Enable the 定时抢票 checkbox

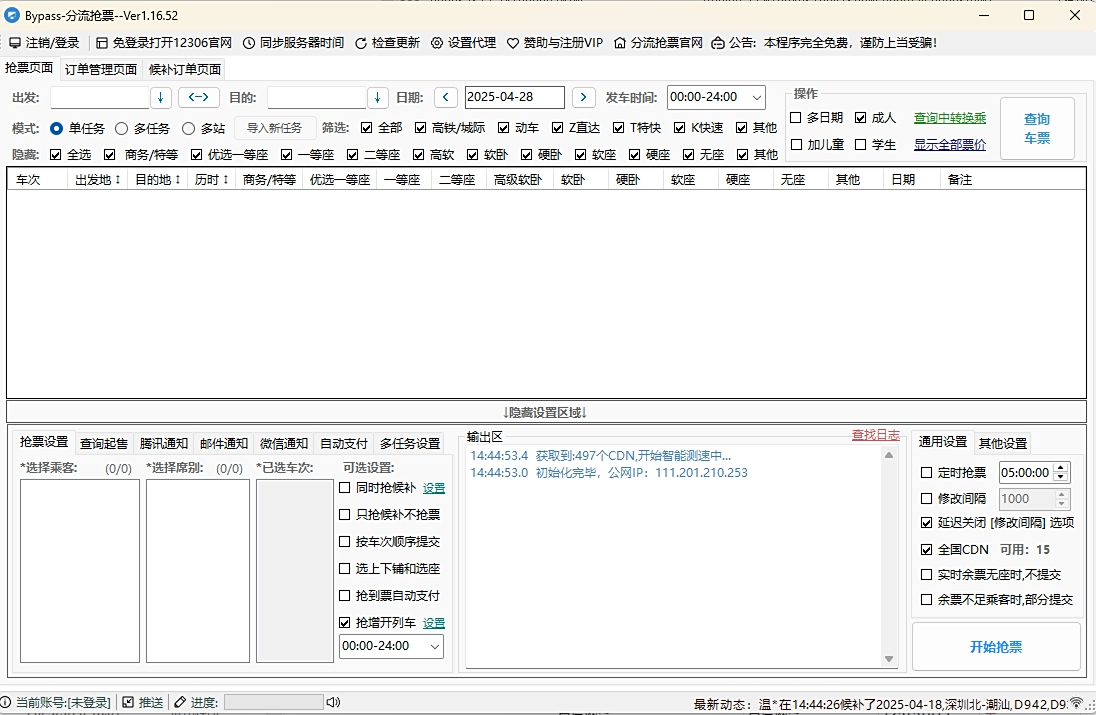coord(926,472)
